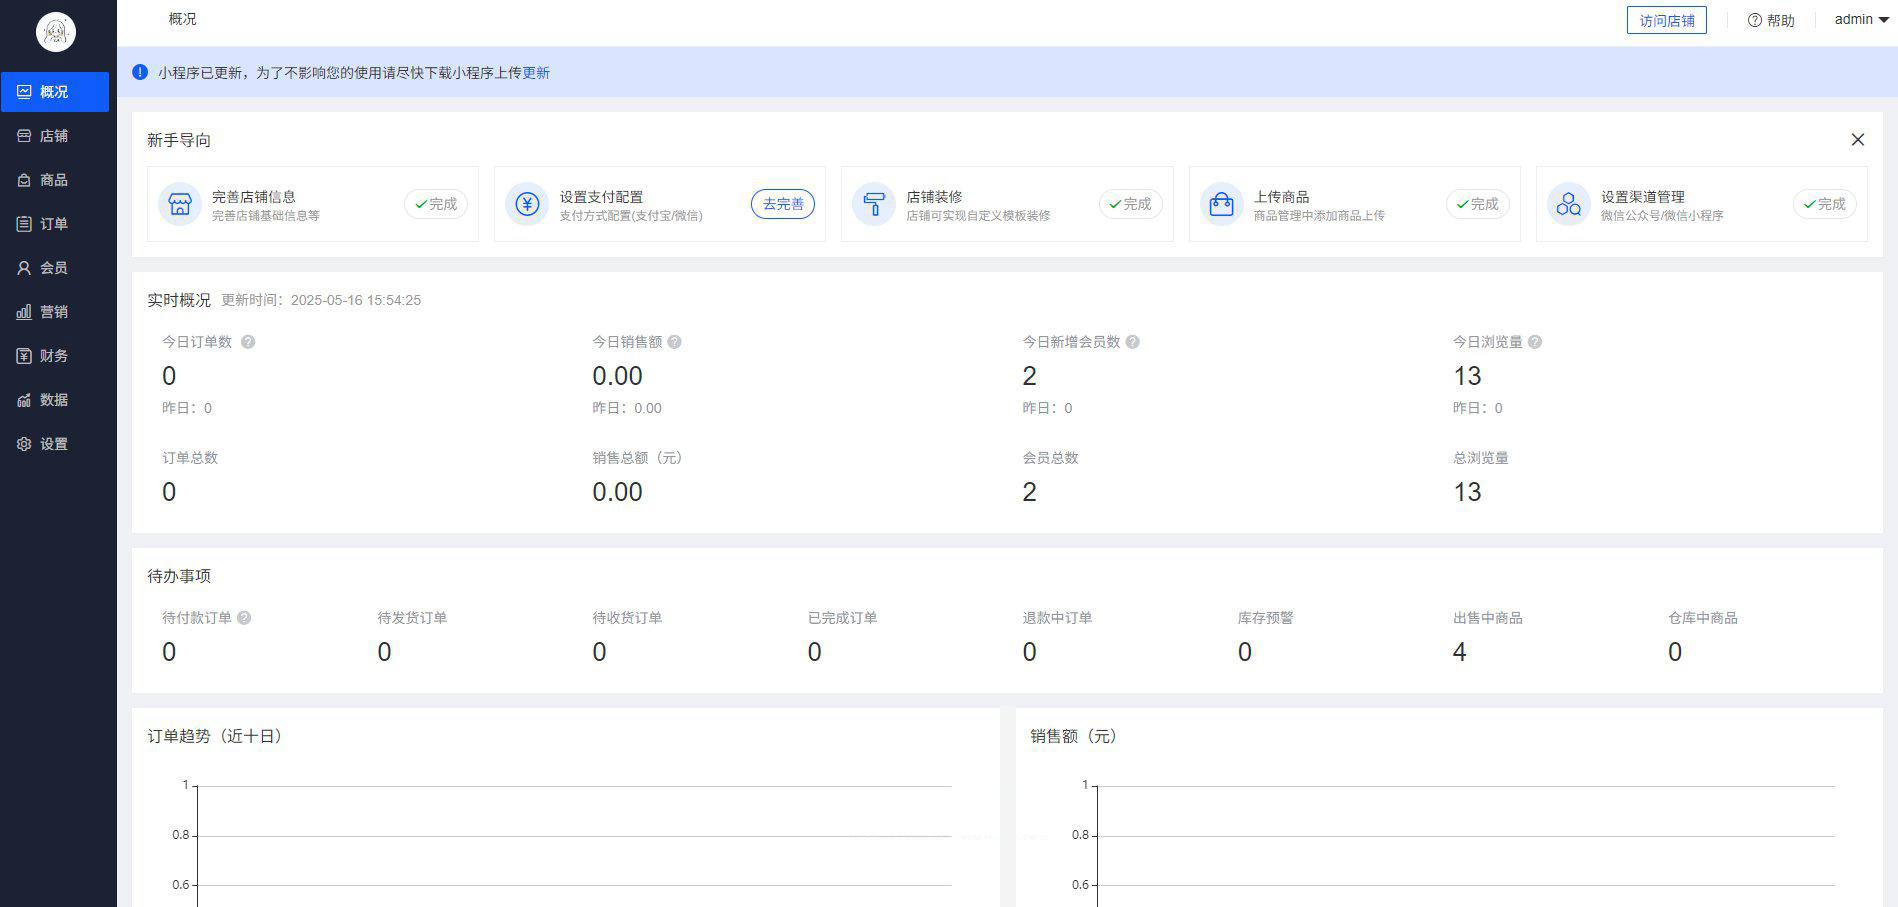Open 设置 in the left navigation
The width and height of the screenshot is (1898, 907).
pos(54,444)
